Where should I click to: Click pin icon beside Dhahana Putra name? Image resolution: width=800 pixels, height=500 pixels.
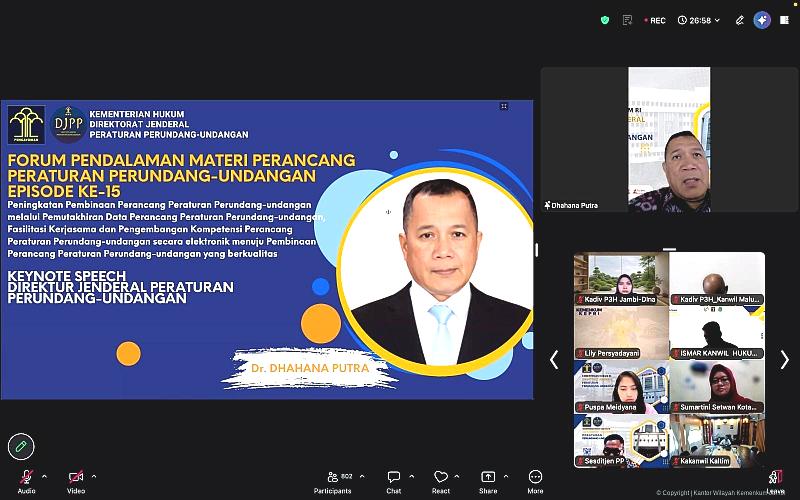[x=547, y=205]
